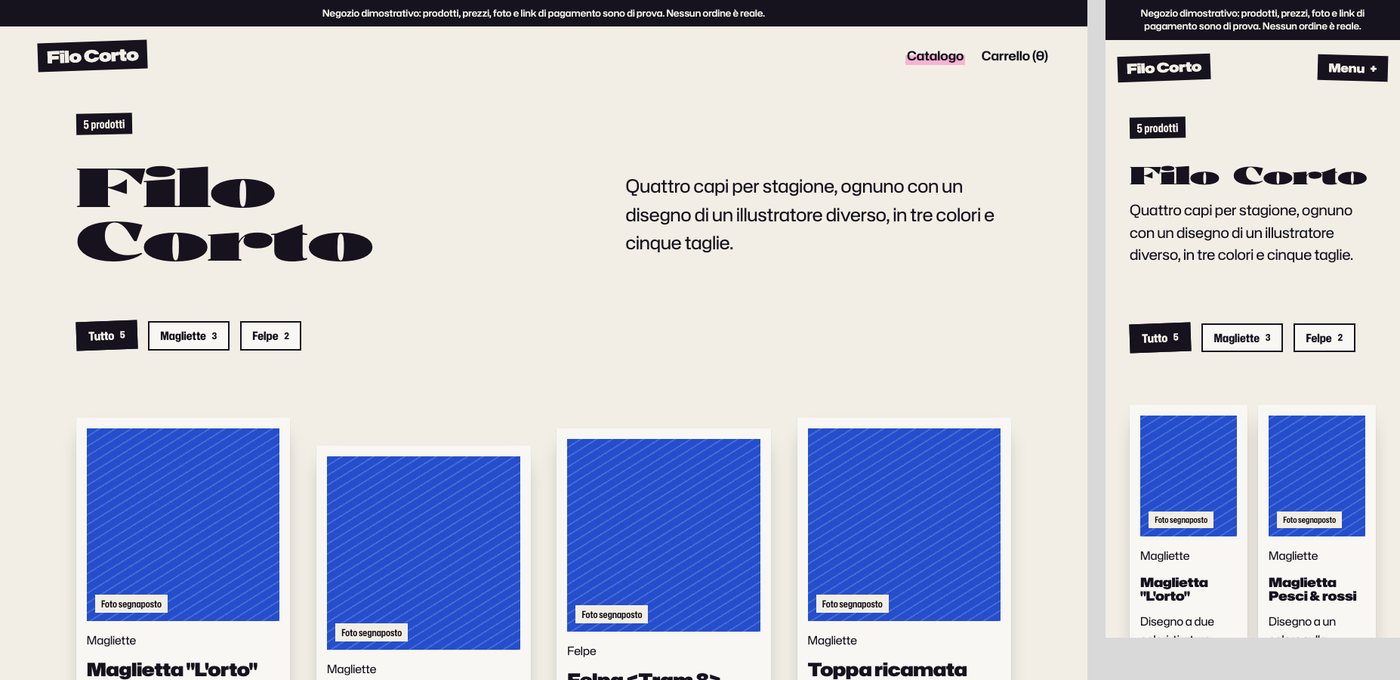Image resolution: width=1400 pixels, height=680 pixels.
Task: Expand the Menu + button in the mobile preview
Action: 1352,68
